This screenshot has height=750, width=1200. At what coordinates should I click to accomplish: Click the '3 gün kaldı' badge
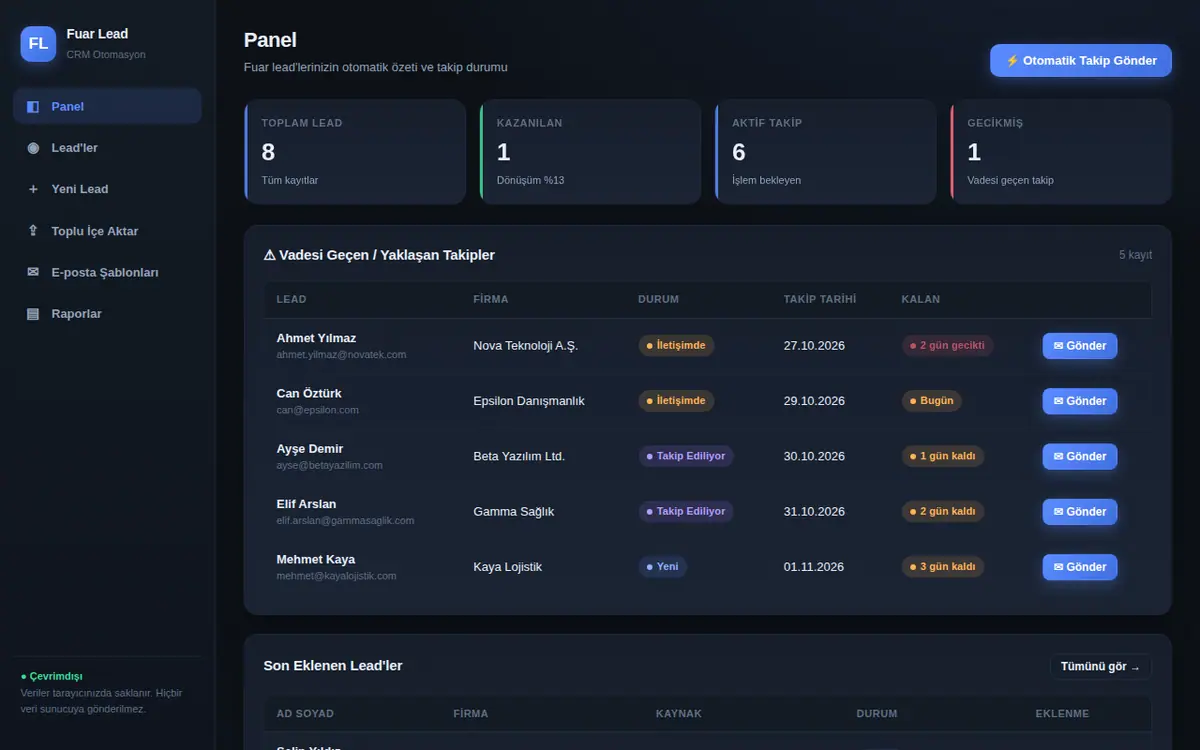pos(943,567)
